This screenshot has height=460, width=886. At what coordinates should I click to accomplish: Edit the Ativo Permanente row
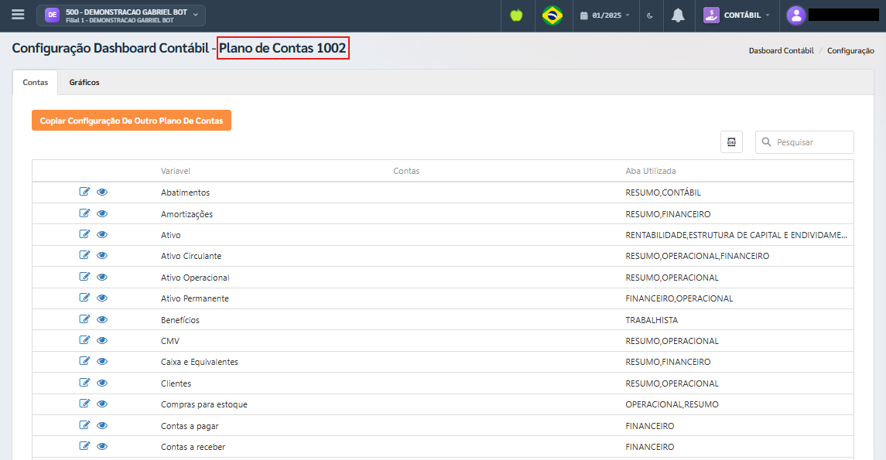coord(84,297)
